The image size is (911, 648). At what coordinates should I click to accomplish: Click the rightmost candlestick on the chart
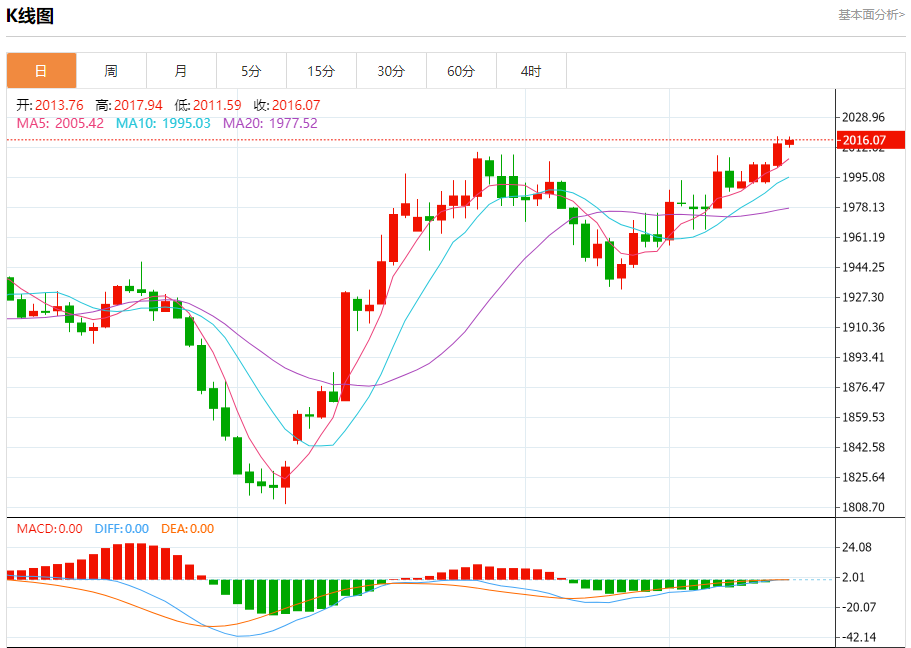tap(789, 142)
